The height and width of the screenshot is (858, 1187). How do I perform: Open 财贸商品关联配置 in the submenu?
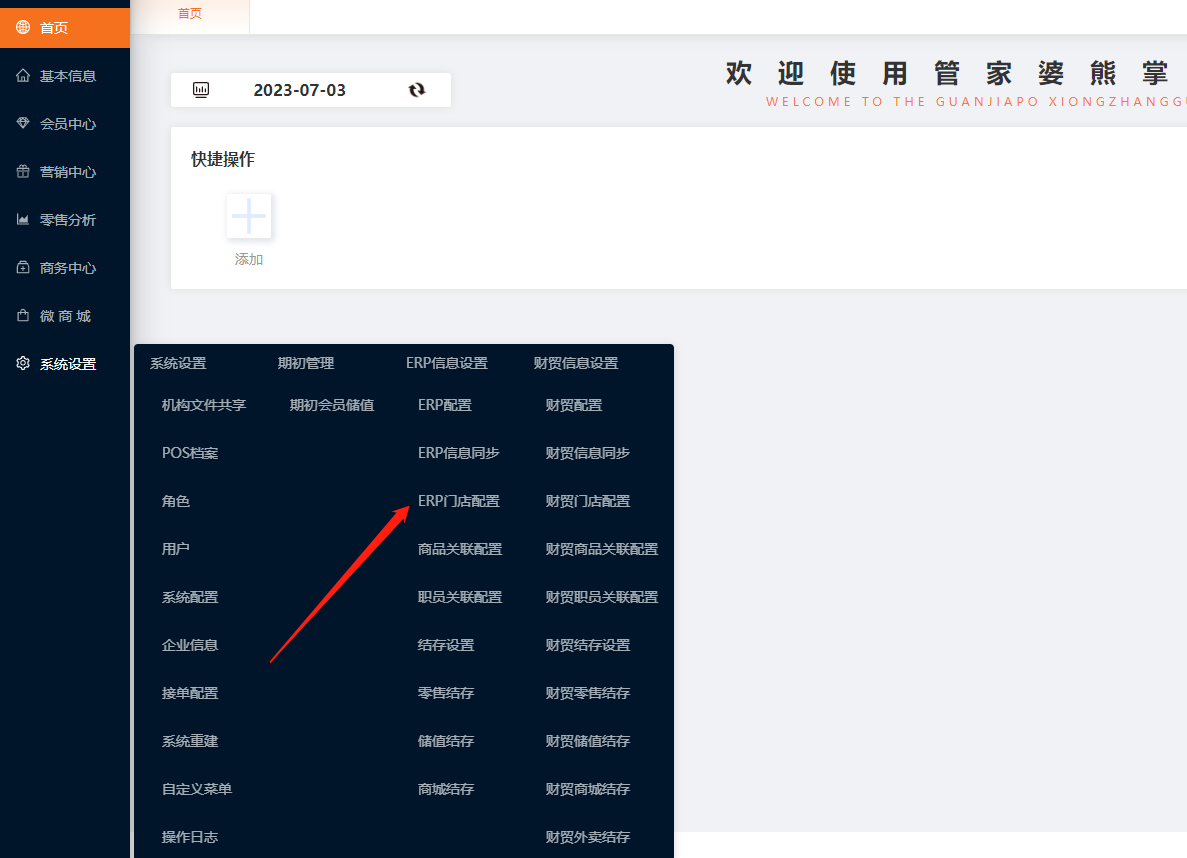click(602, 548)
